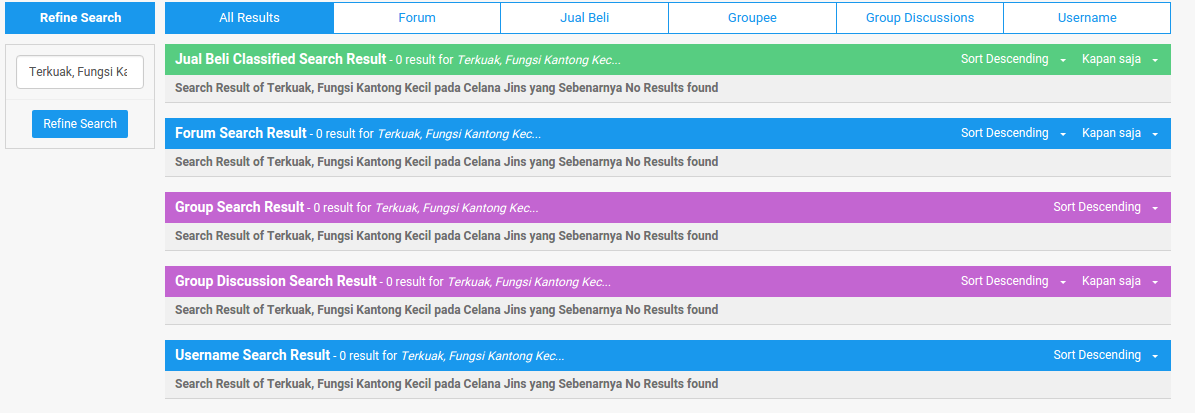Click No Results text under Username results

point(446,383)
